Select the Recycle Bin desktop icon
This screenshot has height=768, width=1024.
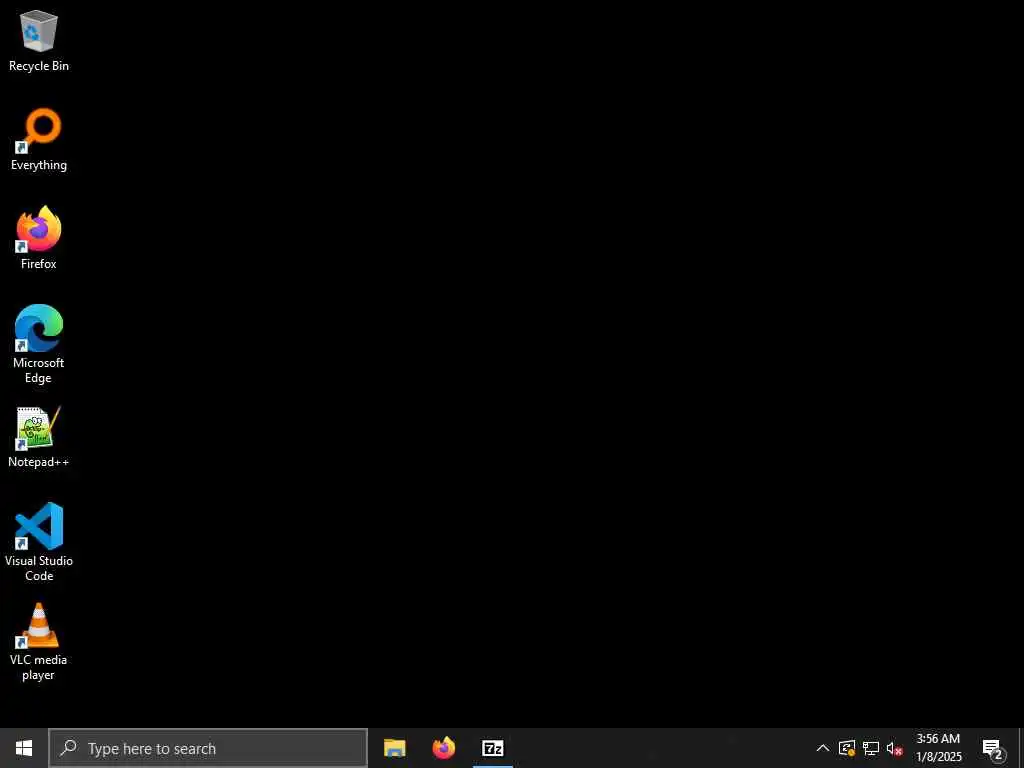coord(39,41)
